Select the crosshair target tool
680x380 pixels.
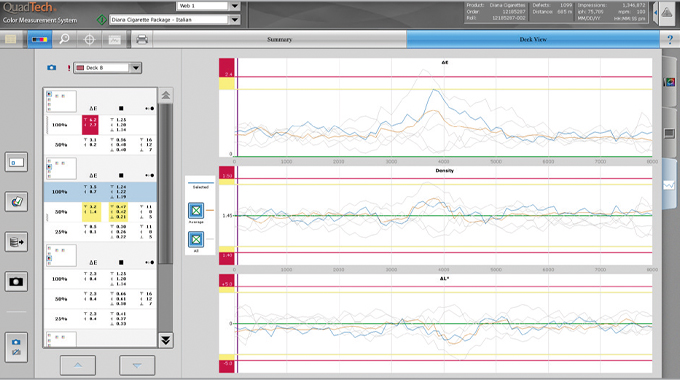(x=89, y=39)
